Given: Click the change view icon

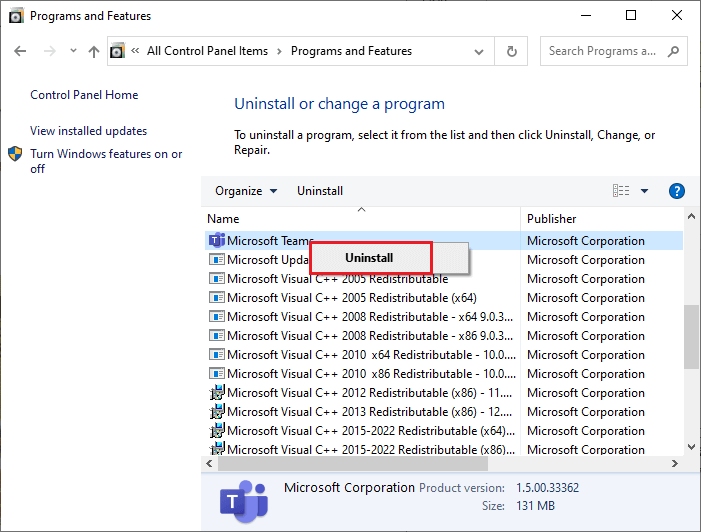Looking at the screenshot, I should [x=621, y=191].
